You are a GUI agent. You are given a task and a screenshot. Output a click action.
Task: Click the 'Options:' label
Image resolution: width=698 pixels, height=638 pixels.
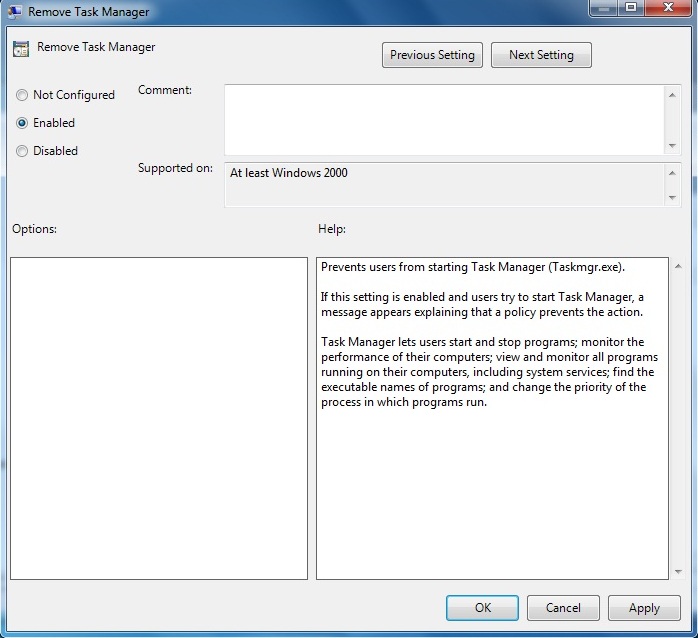(34, 229)
